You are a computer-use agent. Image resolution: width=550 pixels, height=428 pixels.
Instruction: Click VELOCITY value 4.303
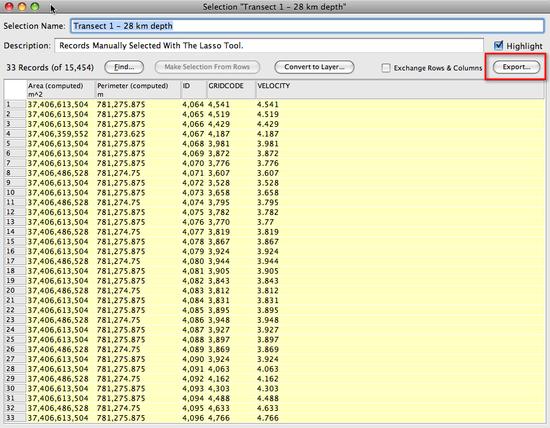click(x=268, y=388)
